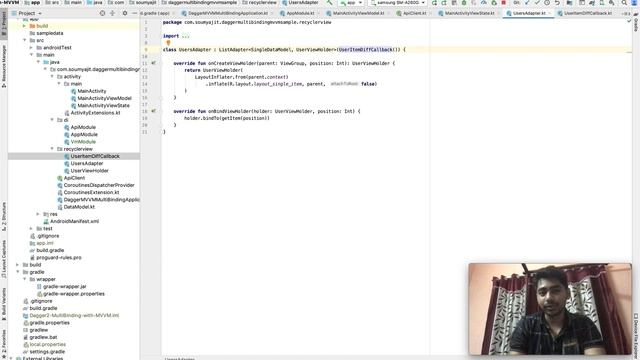Image resolution: width=640 pixels, height=360 pixels.
Task: Click the Git revert arrow icon
Action: 557,3
